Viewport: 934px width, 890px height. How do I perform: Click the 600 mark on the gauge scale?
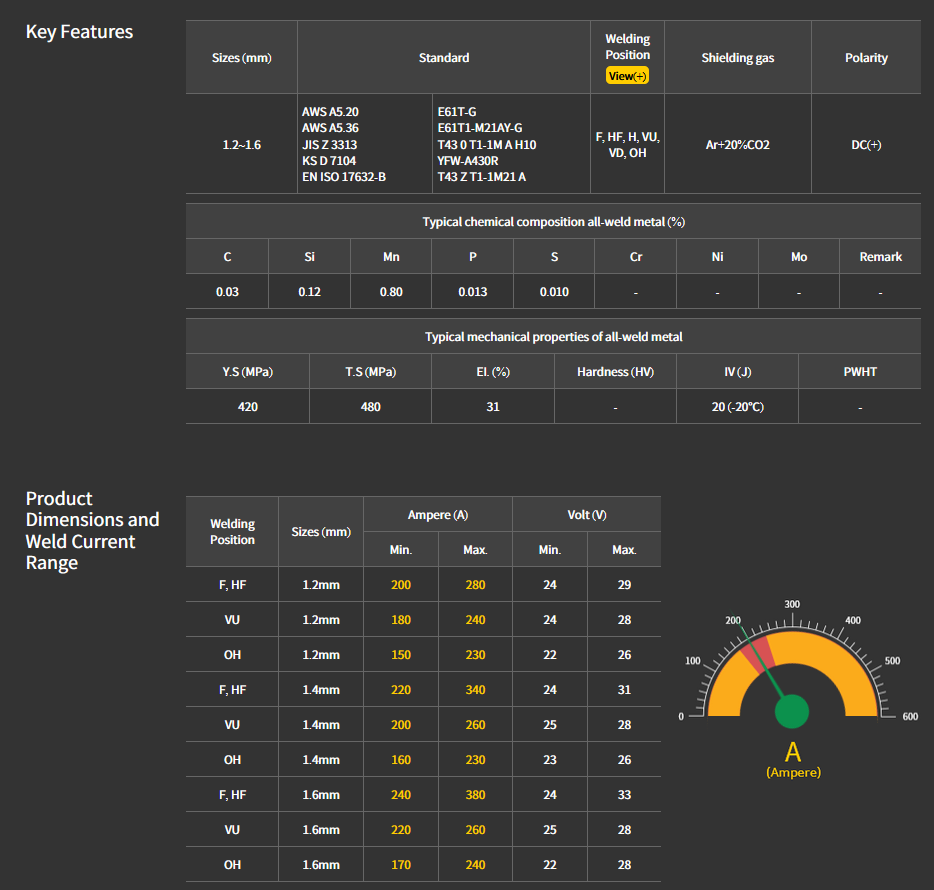click(x=909, y=716)
